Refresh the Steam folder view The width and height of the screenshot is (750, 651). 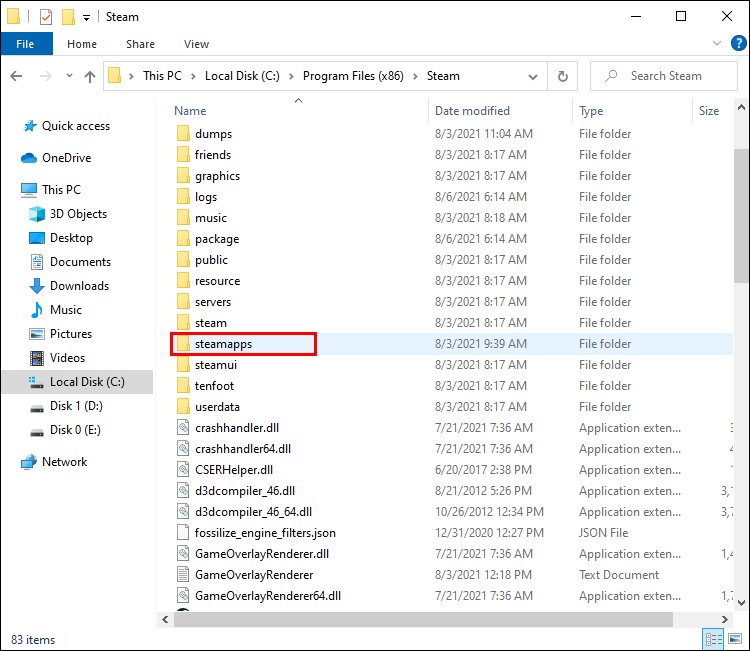562,76
